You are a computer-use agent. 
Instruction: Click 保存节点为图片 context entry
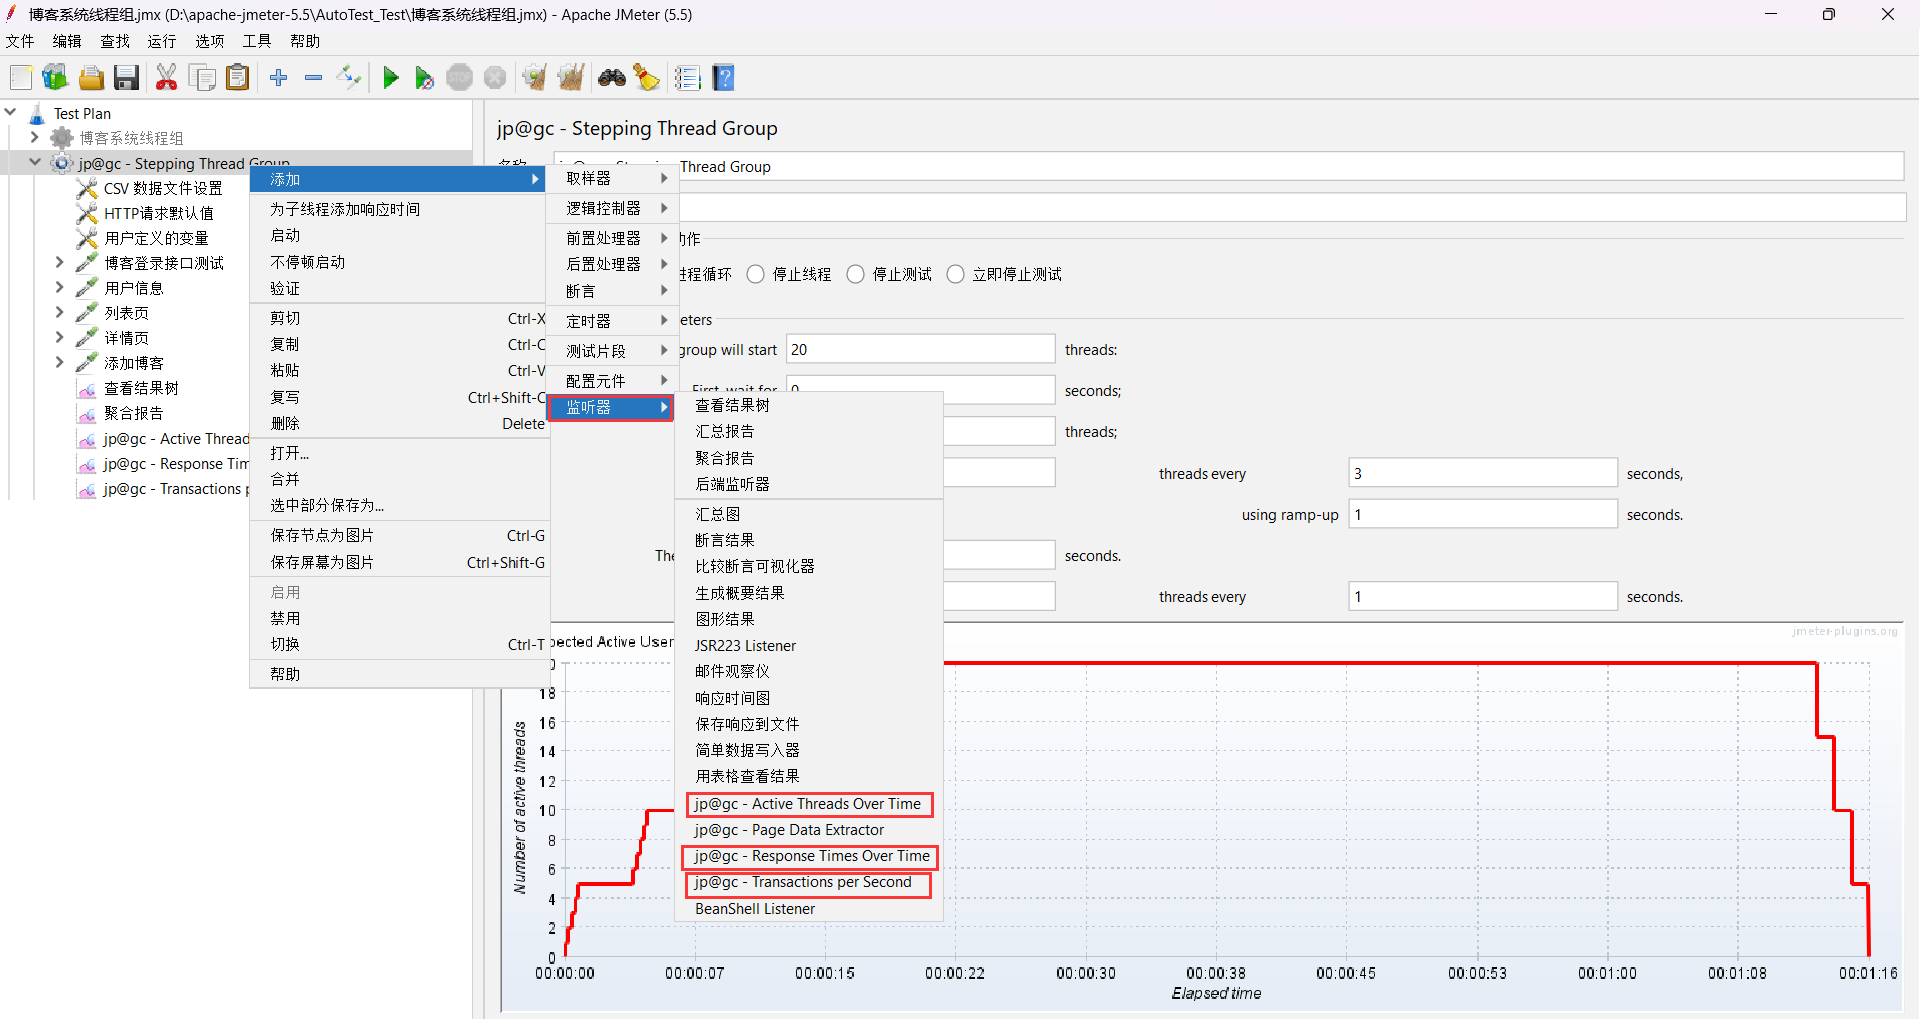click(400, 536)
